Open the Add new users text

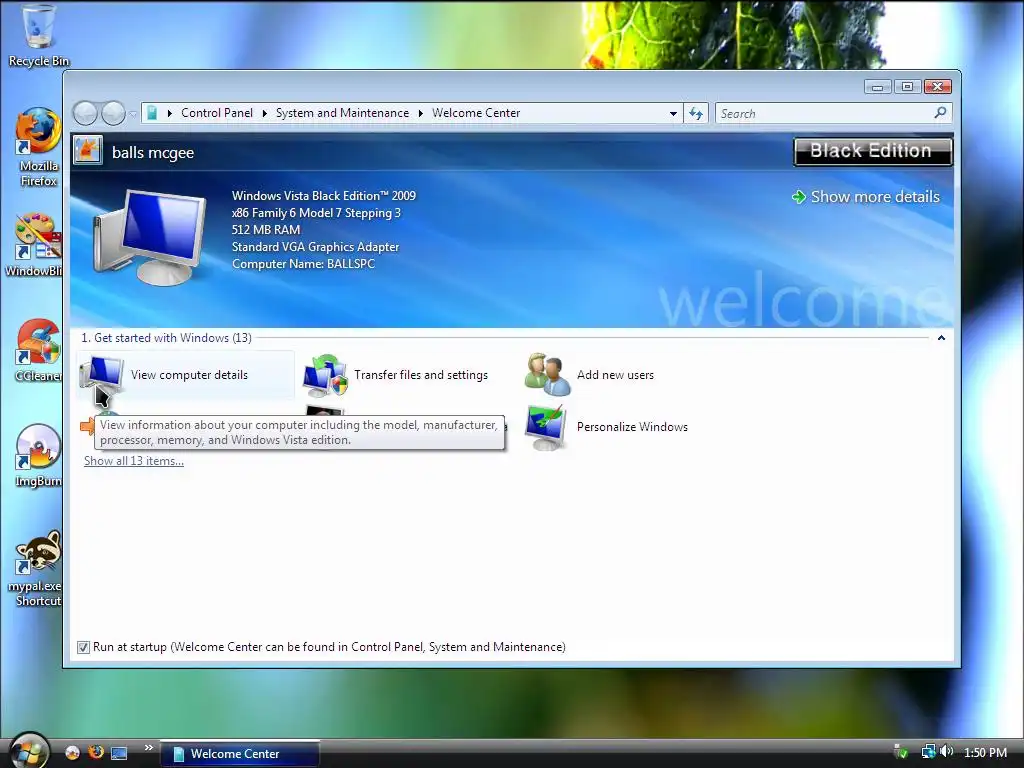click(x=615, y=375)
